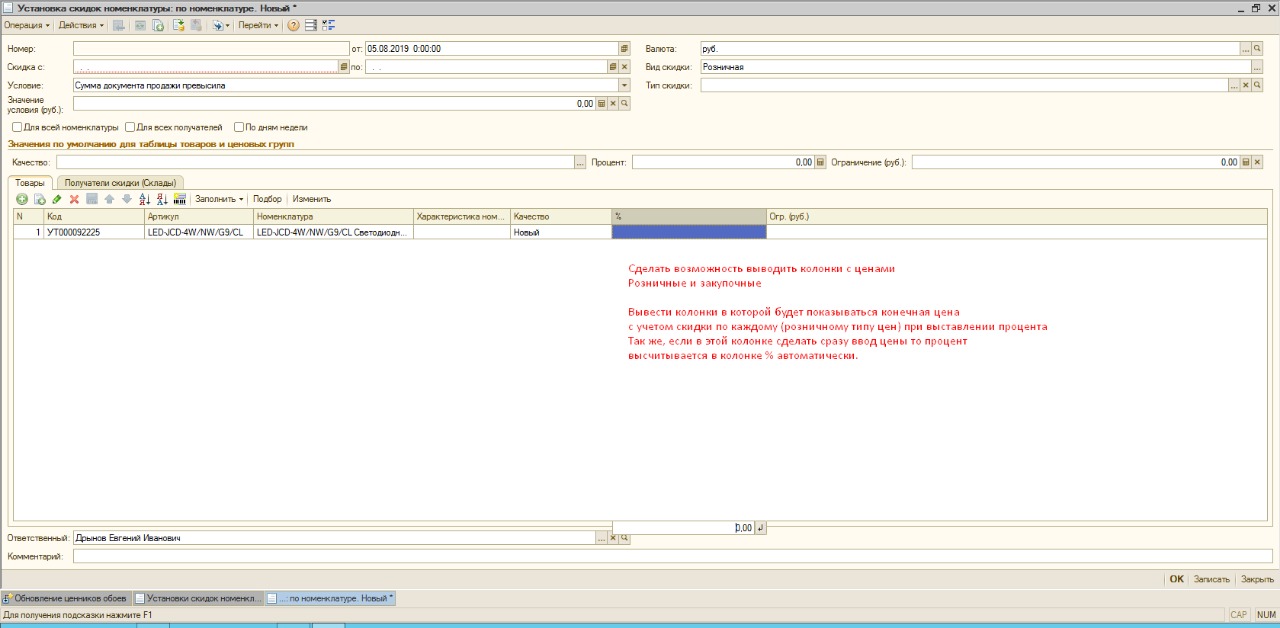Screen dimensions: 1280x628
Task: Enable the Для всей номенклатуры checkbox
Action: tap(17, 128)
